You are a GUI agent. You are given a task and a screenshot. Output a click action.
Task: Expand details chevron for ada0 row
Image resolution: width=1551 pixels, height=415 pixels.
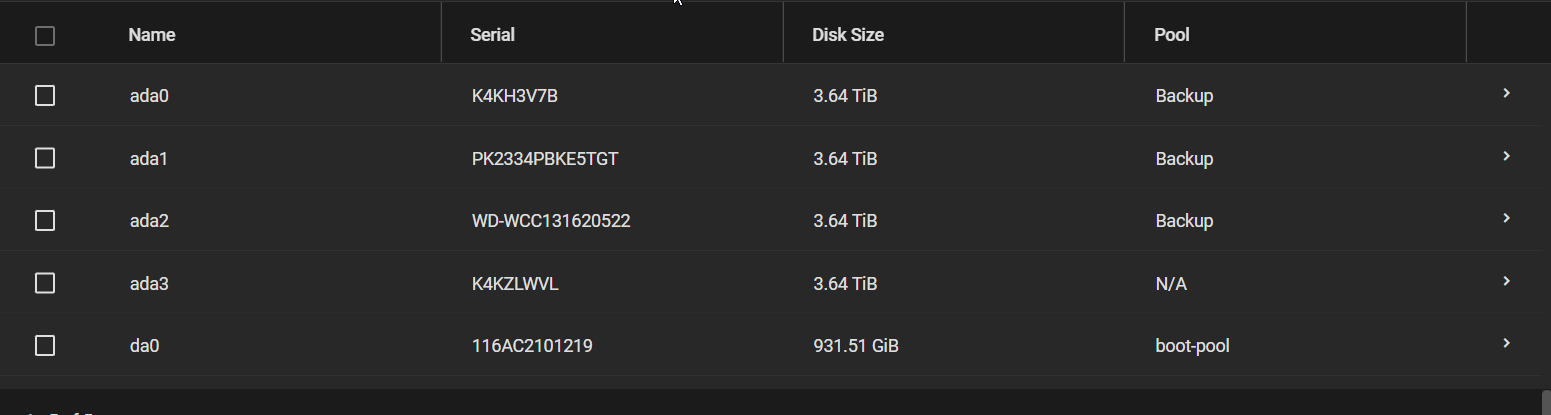pyautogui.click(x=1506, y=93)
